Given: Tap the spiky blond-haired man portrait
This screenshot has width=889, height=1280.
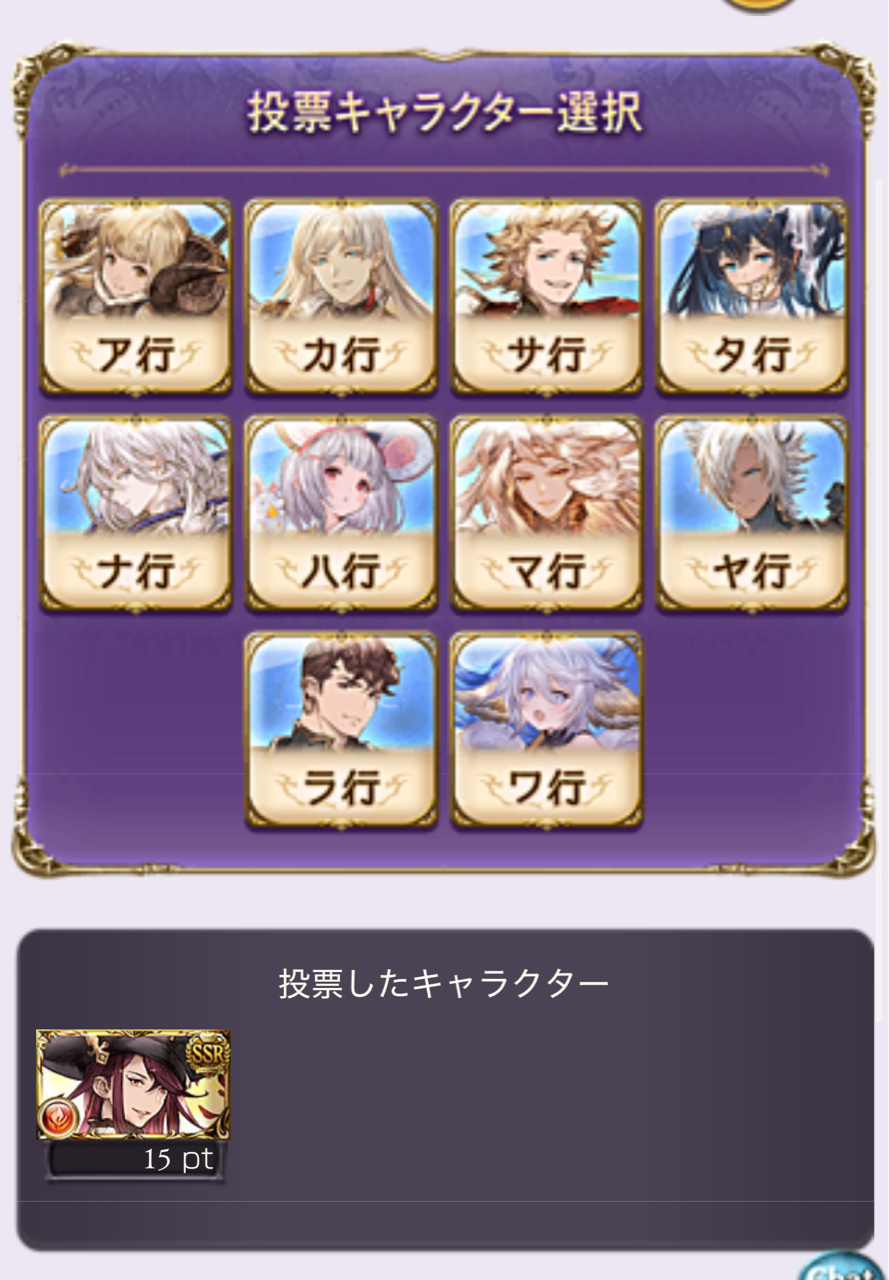Looking at the screenshot, I should click(547, 258).
